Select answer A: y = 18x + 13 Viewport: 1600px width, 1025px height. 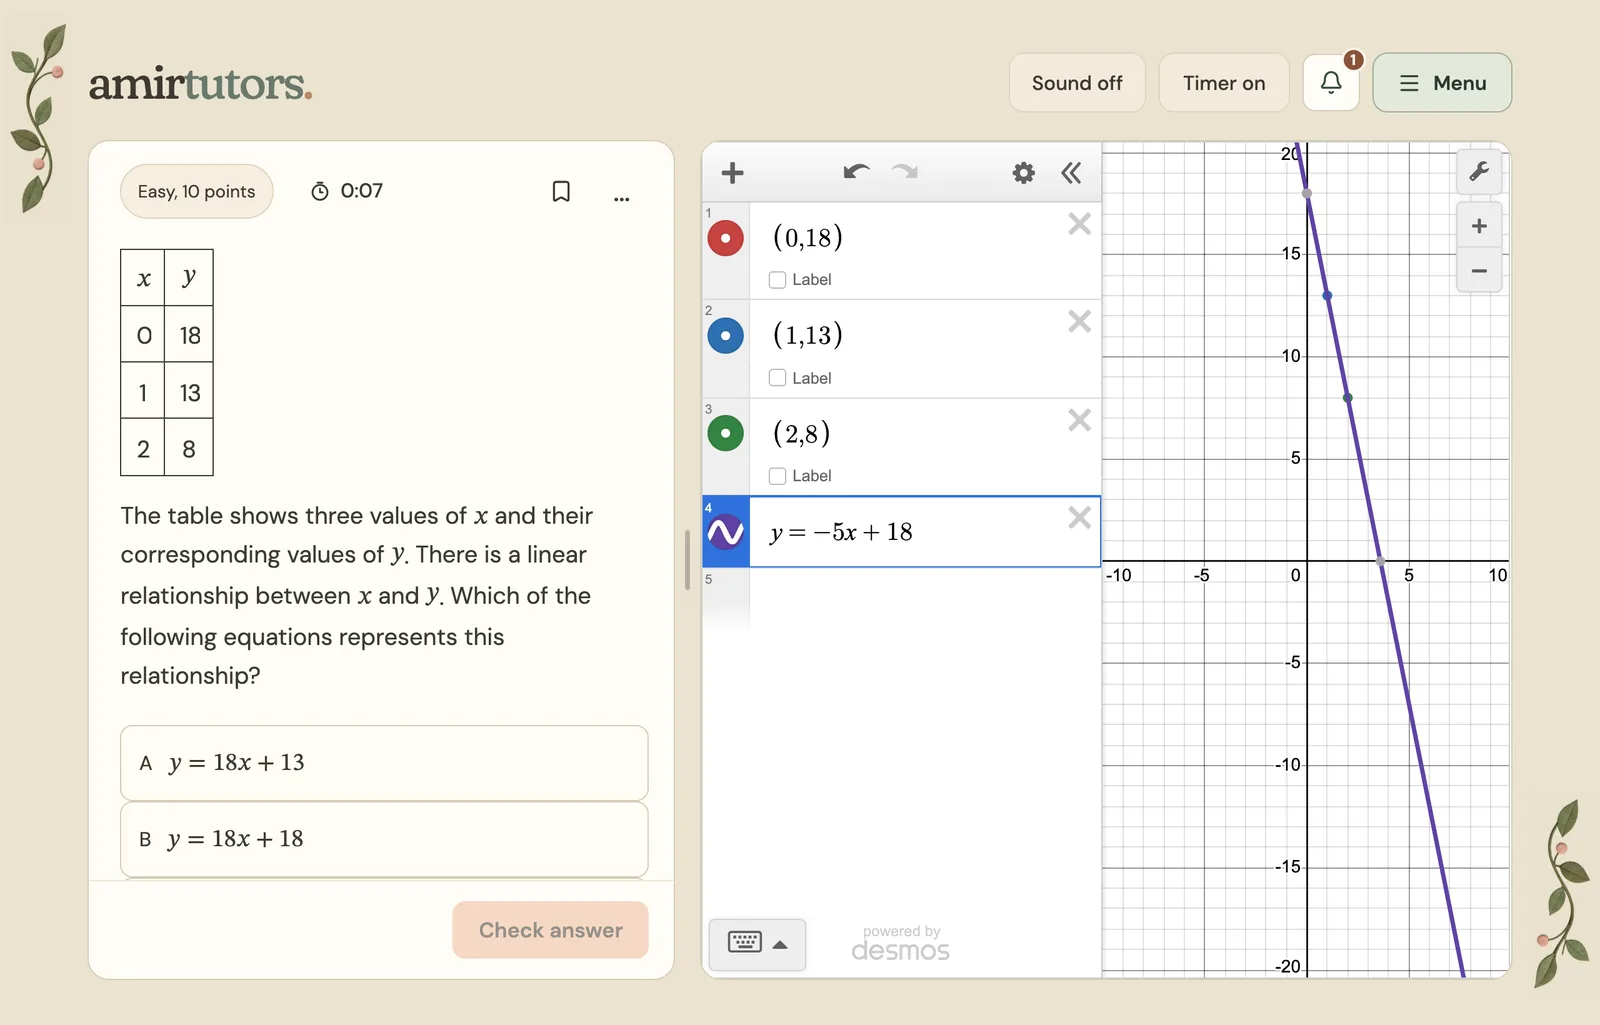pyautogui.click(x=384, y=763)
